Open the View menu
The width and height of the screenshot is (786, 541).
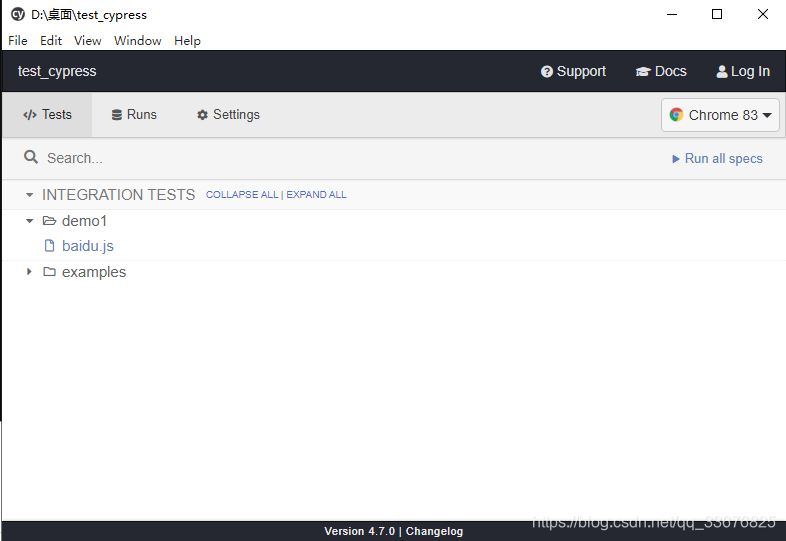pos(87,41)
